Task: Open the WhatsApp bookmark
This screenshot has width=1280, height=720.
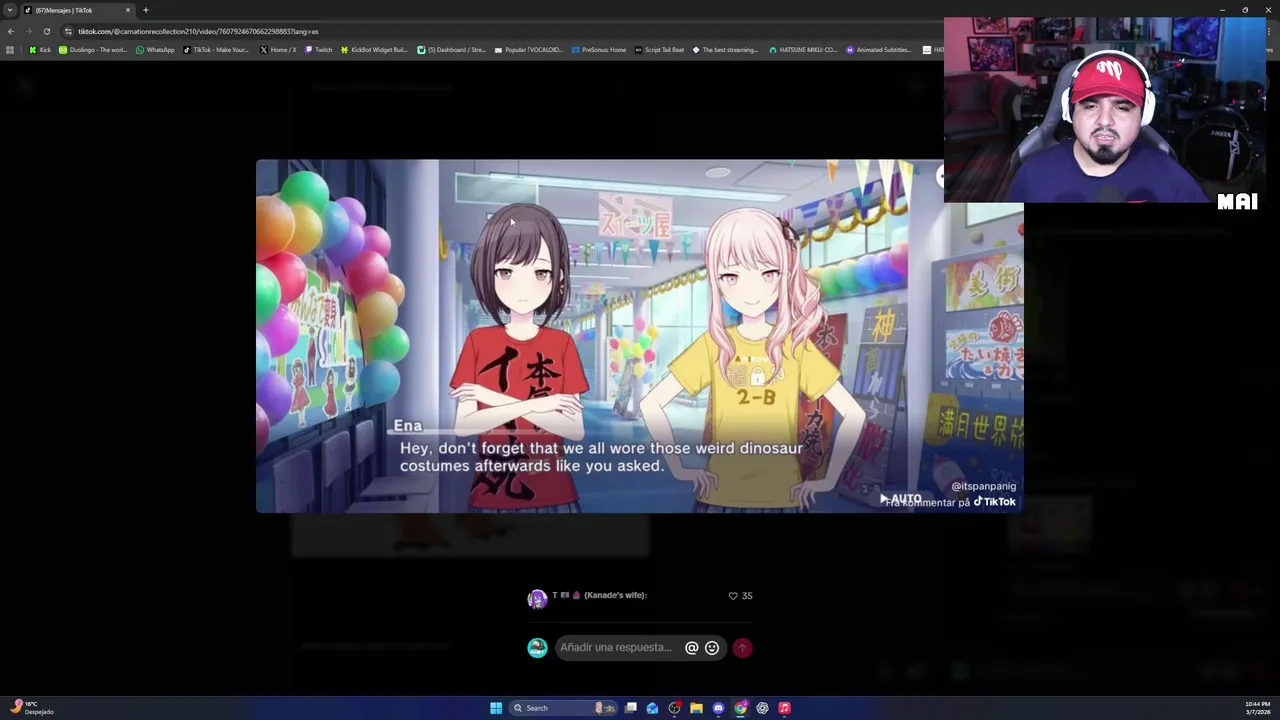Action: (x=155, y=50)
